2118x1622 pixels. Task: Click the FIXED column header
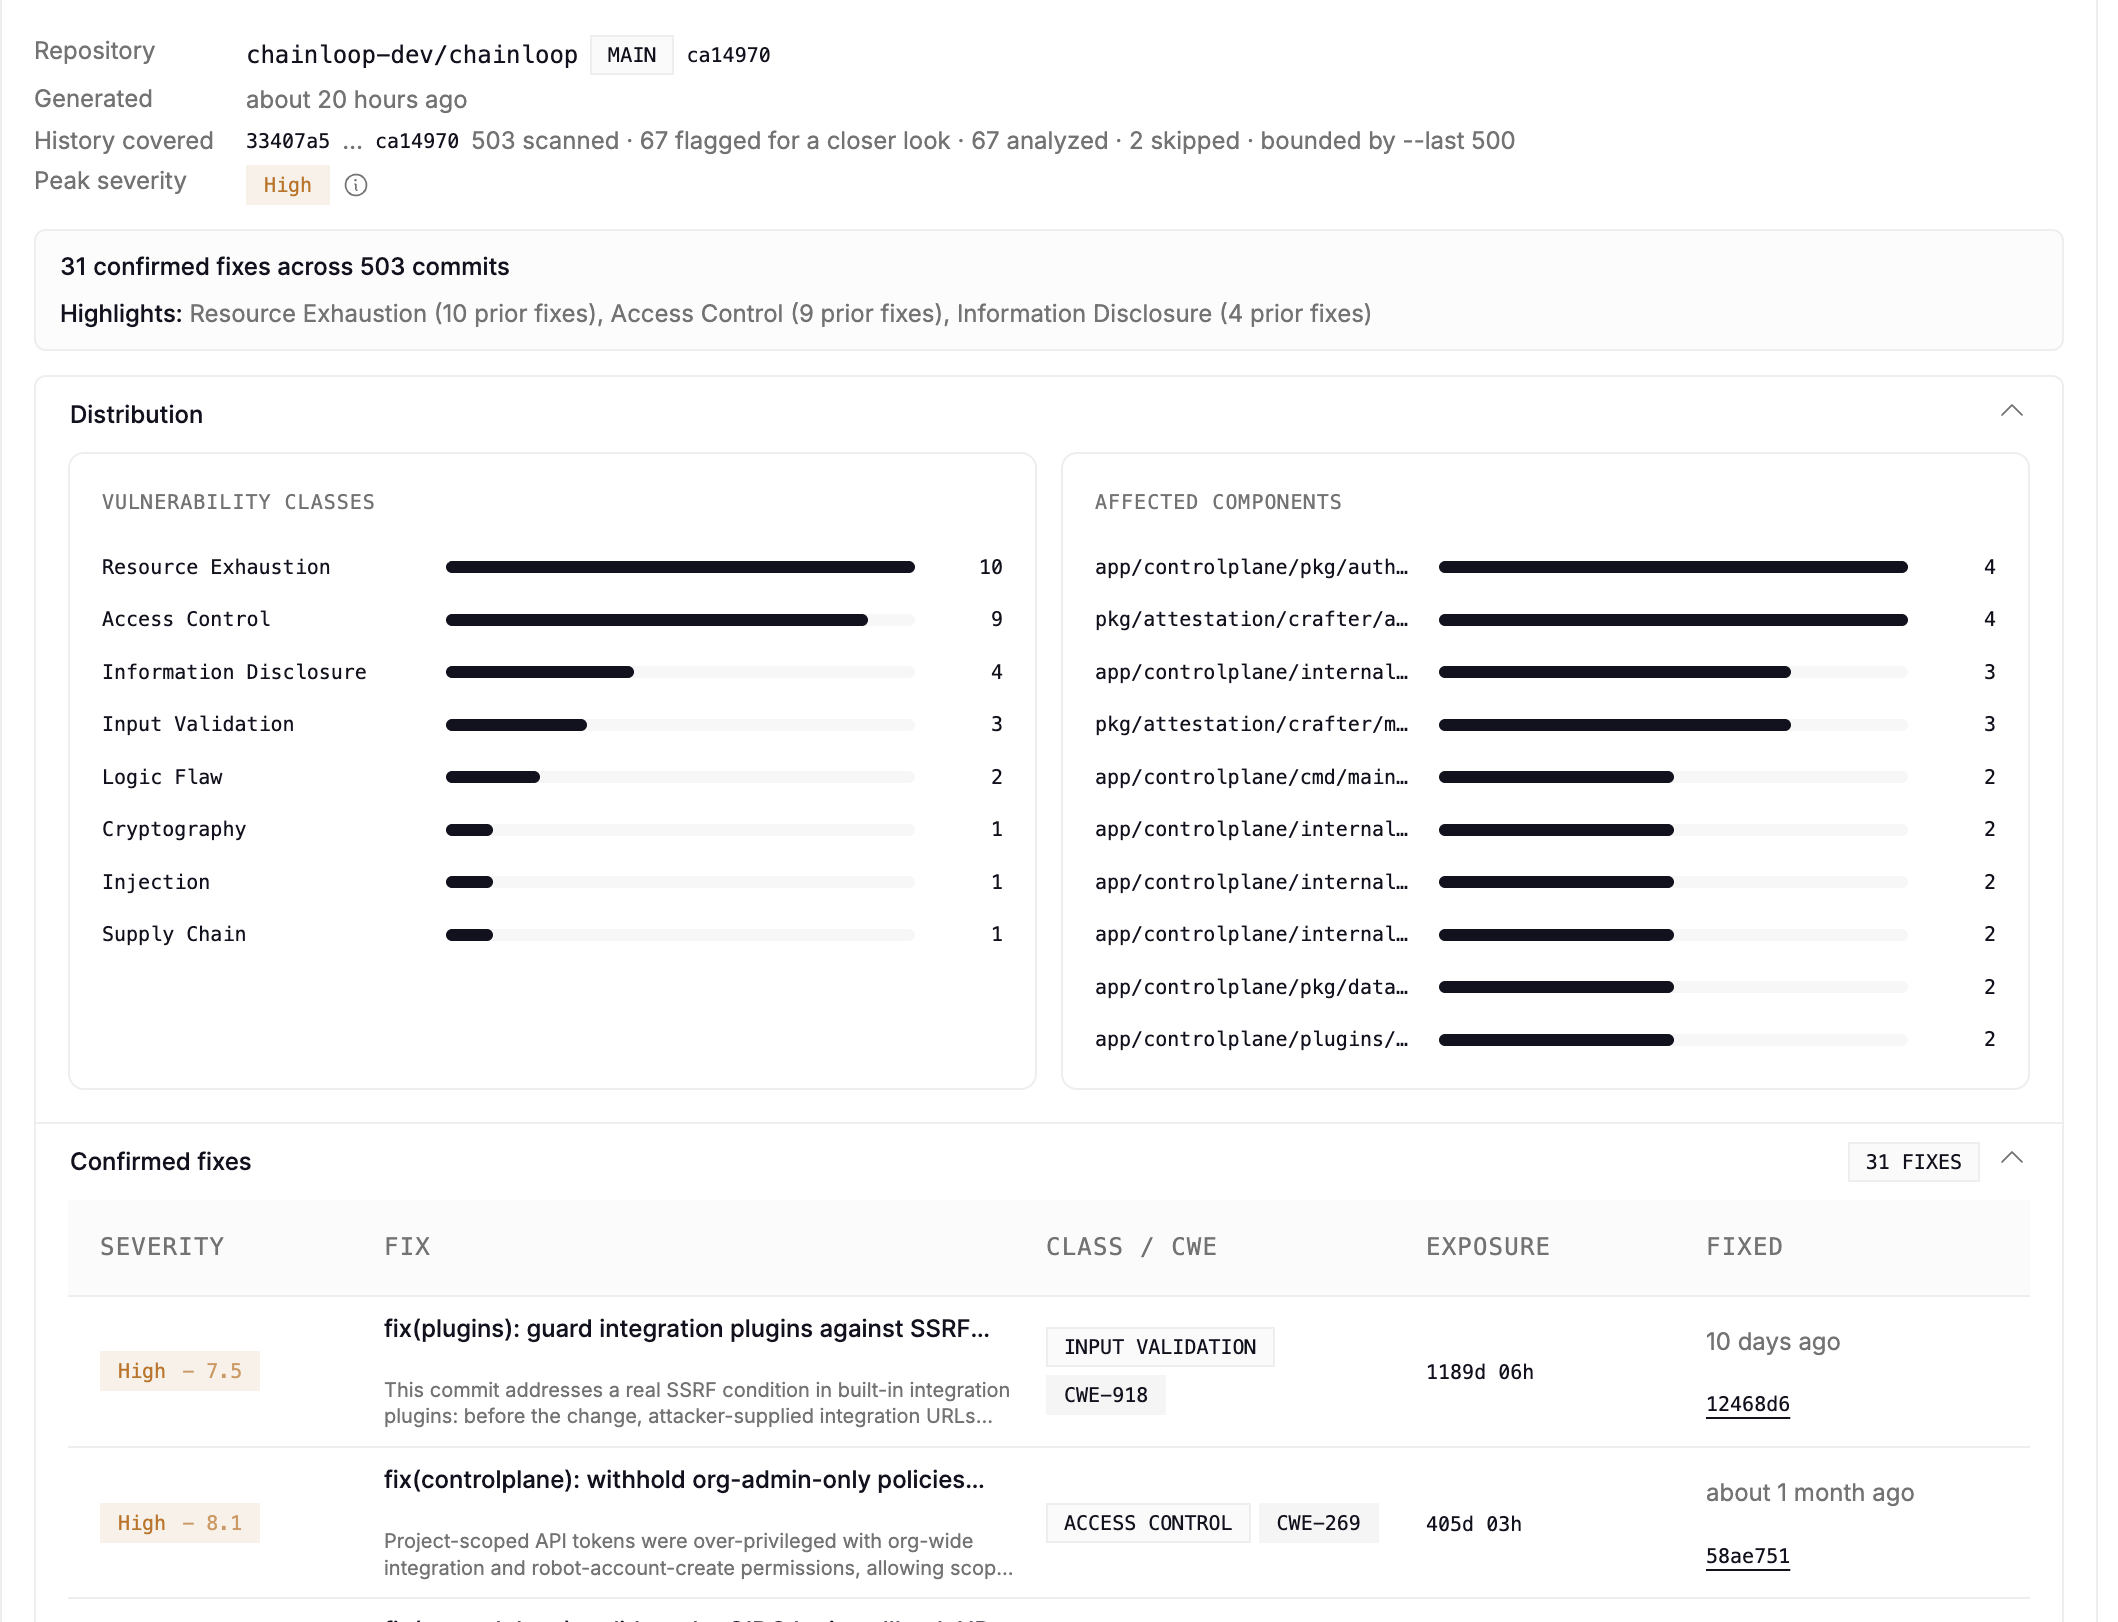[1744, 1247]
